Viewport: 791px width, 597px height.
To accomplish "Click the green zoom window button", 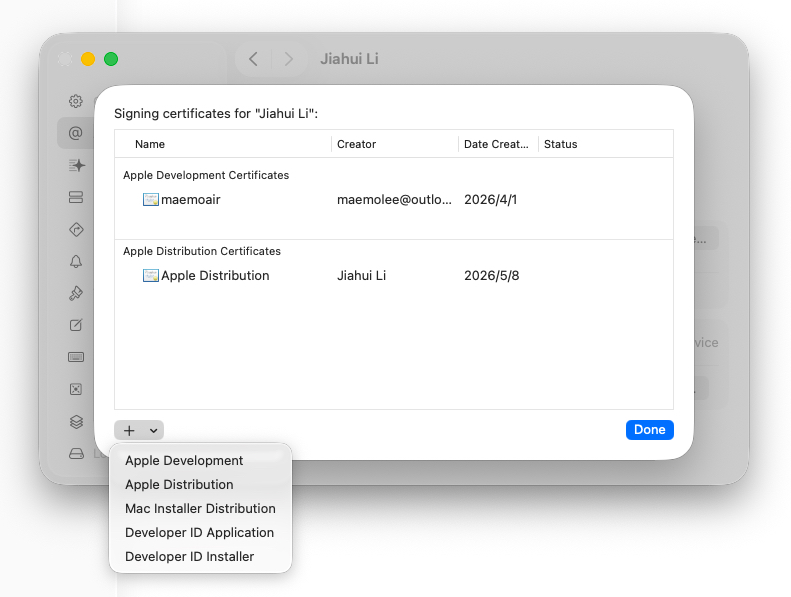I will (x=111, y=59).
